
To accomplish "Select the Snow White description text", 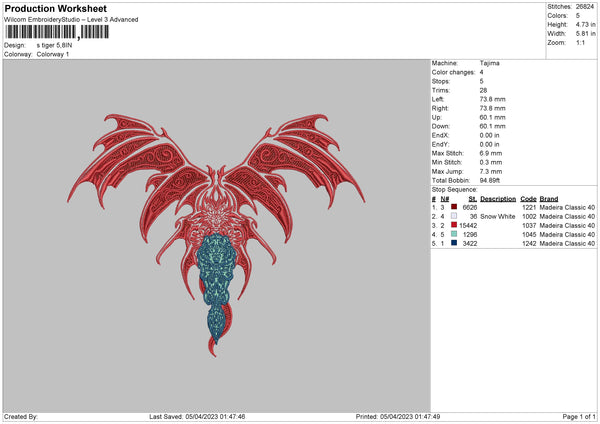I will point(497,216).
